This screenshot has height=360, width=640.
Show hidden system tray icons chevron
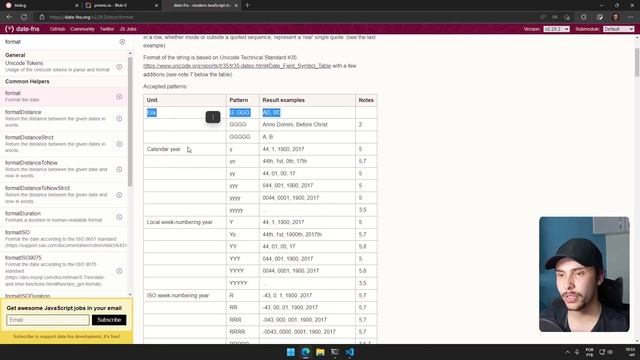click(567, 352)
